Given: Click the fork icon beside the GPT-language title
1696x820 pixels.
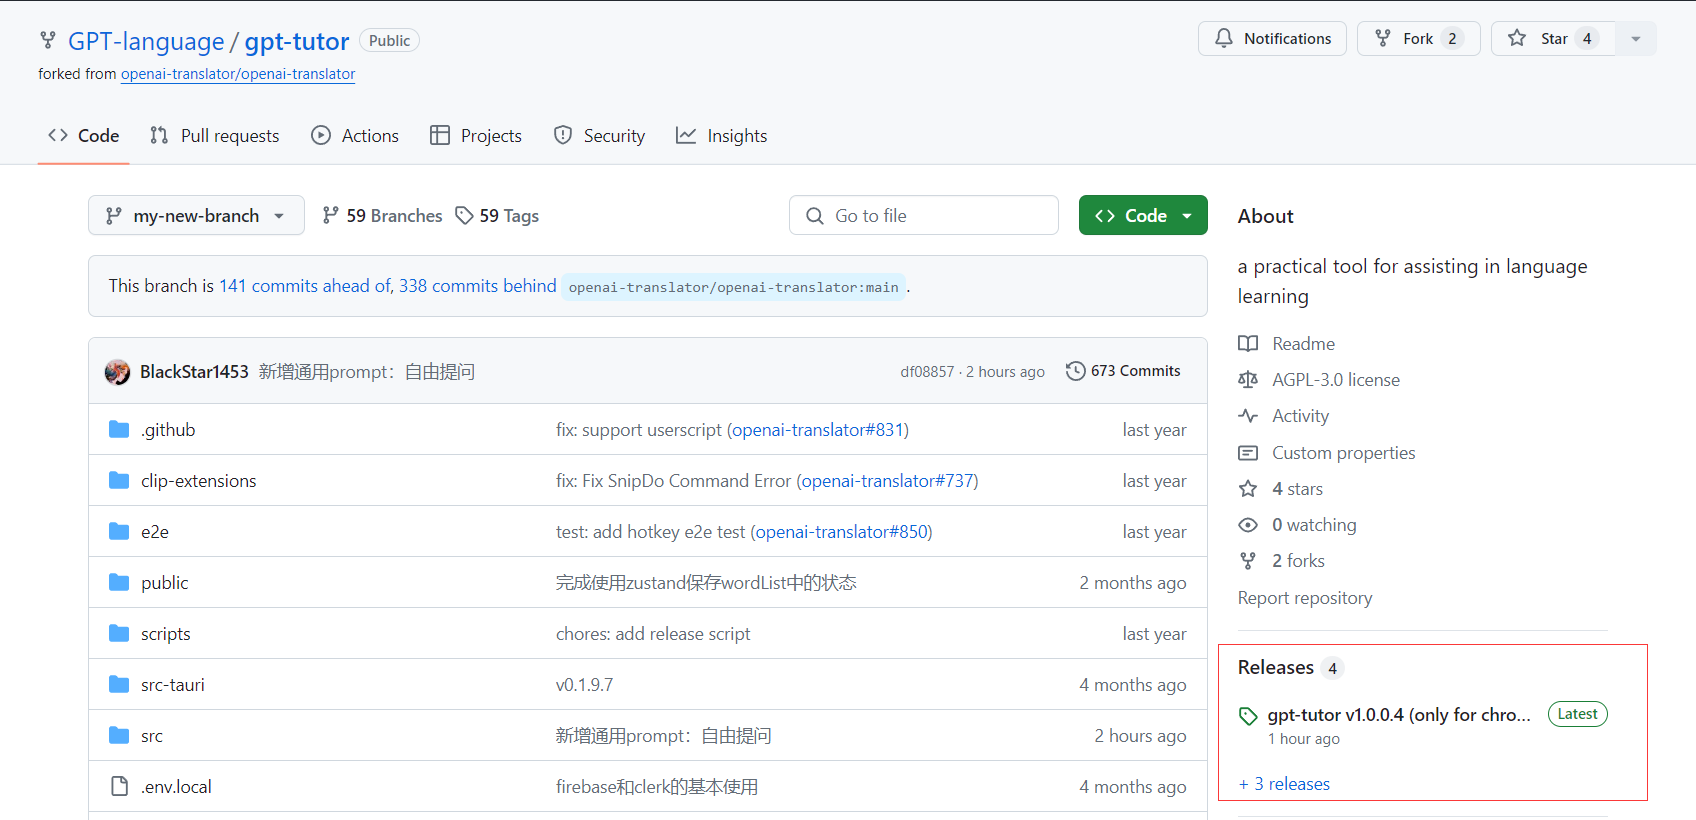Looking at the screenshot, I should click(47, 40).
